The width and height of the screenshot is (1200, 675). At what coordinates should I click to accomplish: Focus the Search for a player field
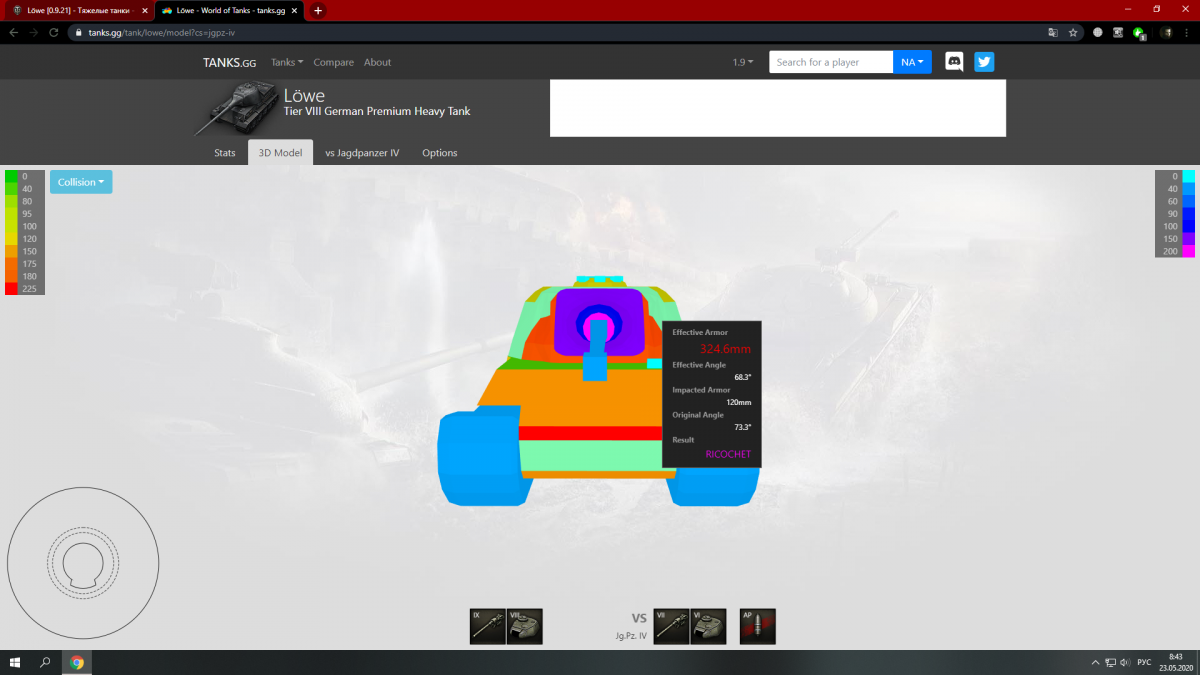click(830, 62)
